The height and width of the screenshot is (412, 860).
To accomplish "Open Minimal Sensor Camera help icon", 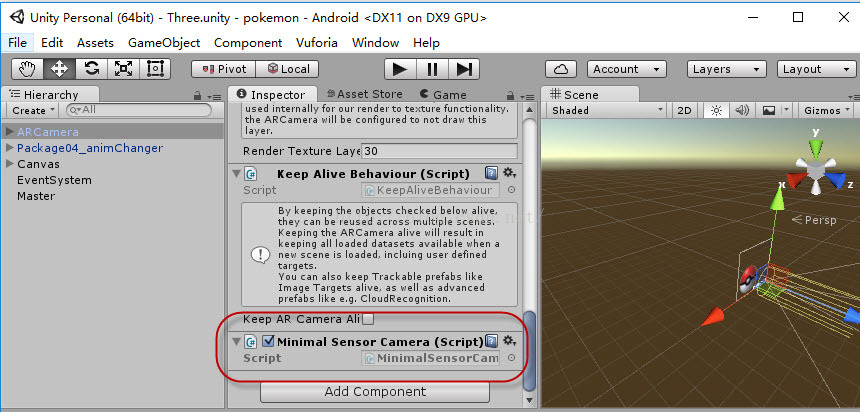I will click(491, 342).
